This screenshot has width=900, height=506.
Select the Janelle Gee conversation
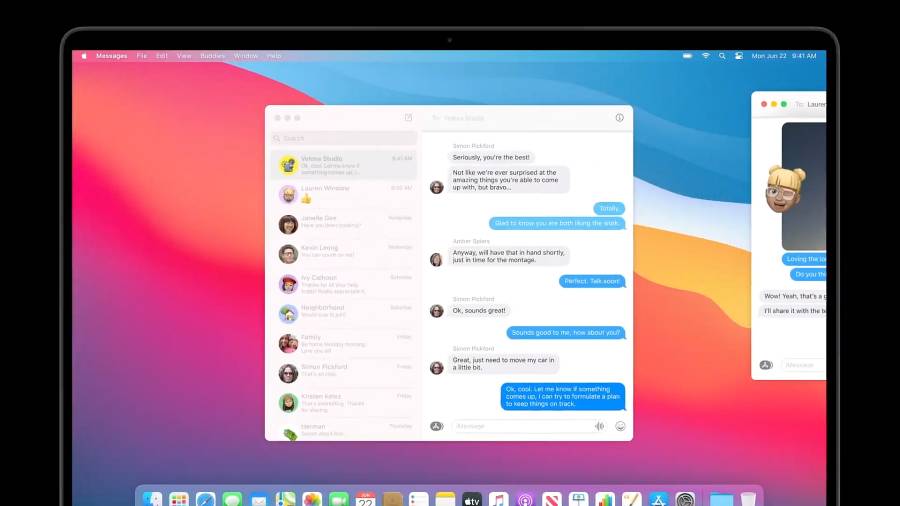coord(344,224)
